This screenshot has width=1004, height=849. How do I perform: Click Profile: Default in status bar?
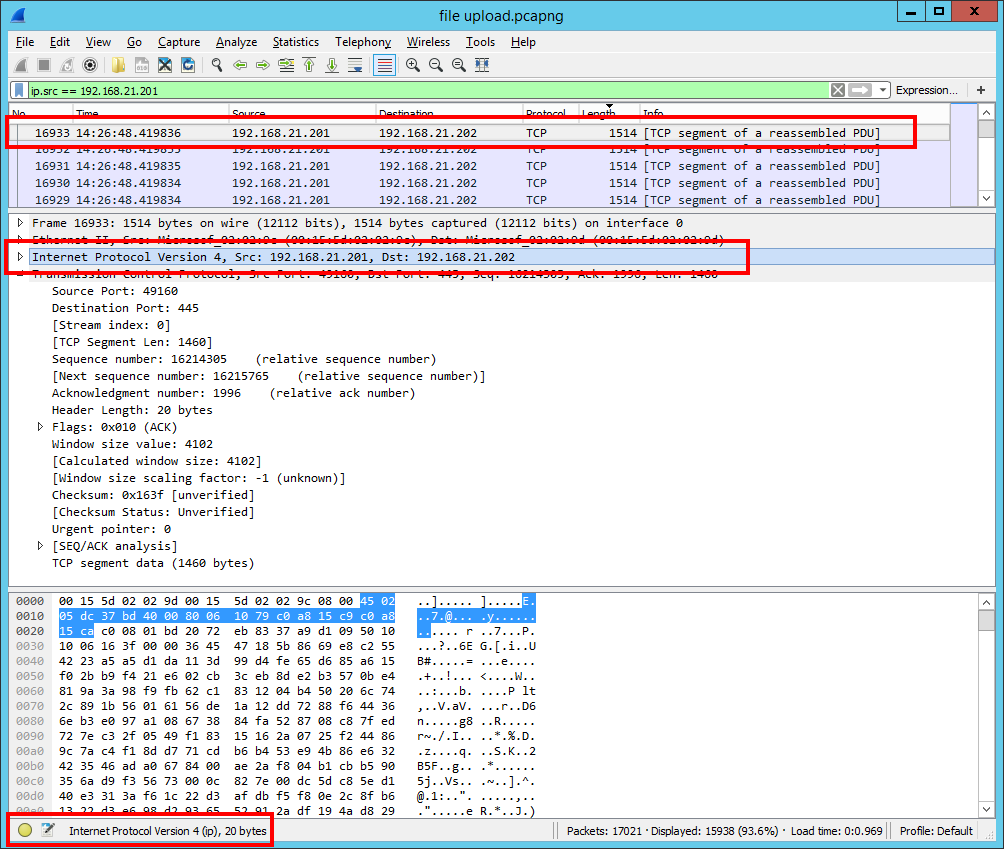click(x=935, y=831)
